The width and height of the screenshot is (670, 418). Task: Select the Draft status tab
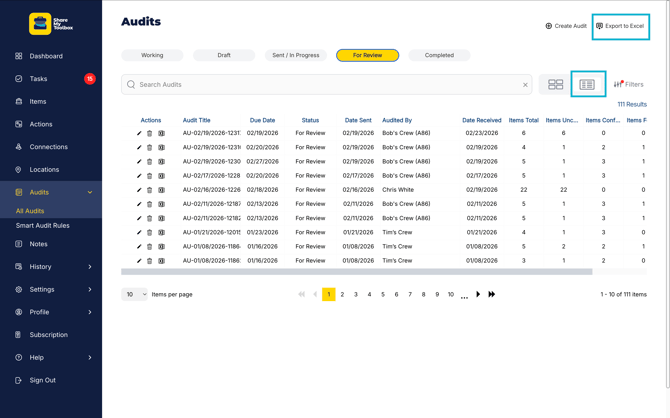(224, 55)
